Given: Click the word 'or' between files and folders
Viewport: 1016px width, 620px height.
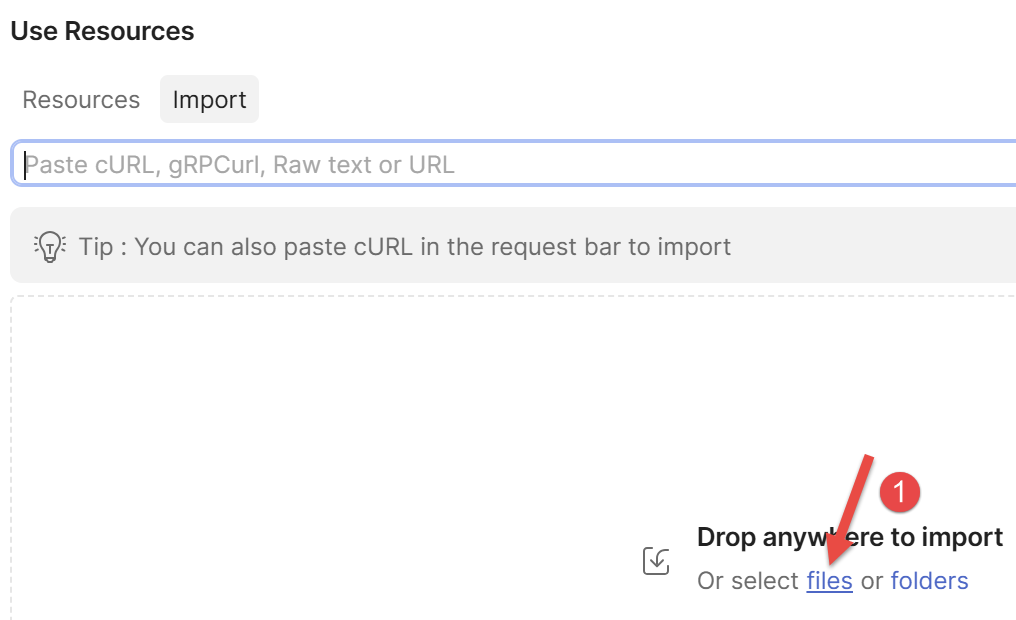Looking at the screenshot, I should (872, 581).
